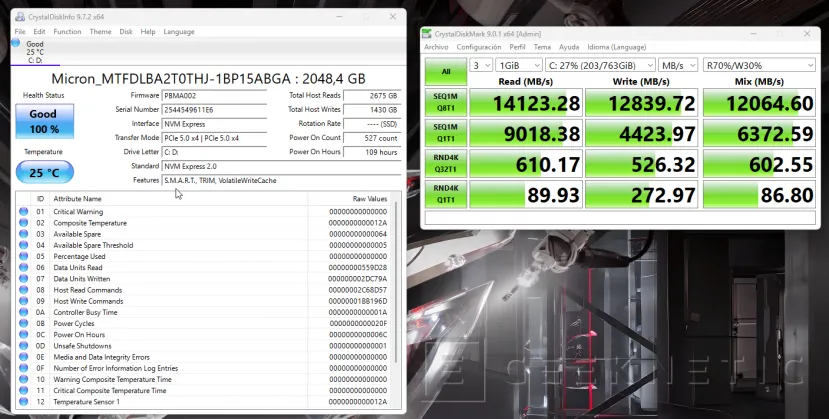Click the status icon for Available Spare Threshold
This screenshot has width=829, height=419.
pyautogui.click(x=23, y=245)
